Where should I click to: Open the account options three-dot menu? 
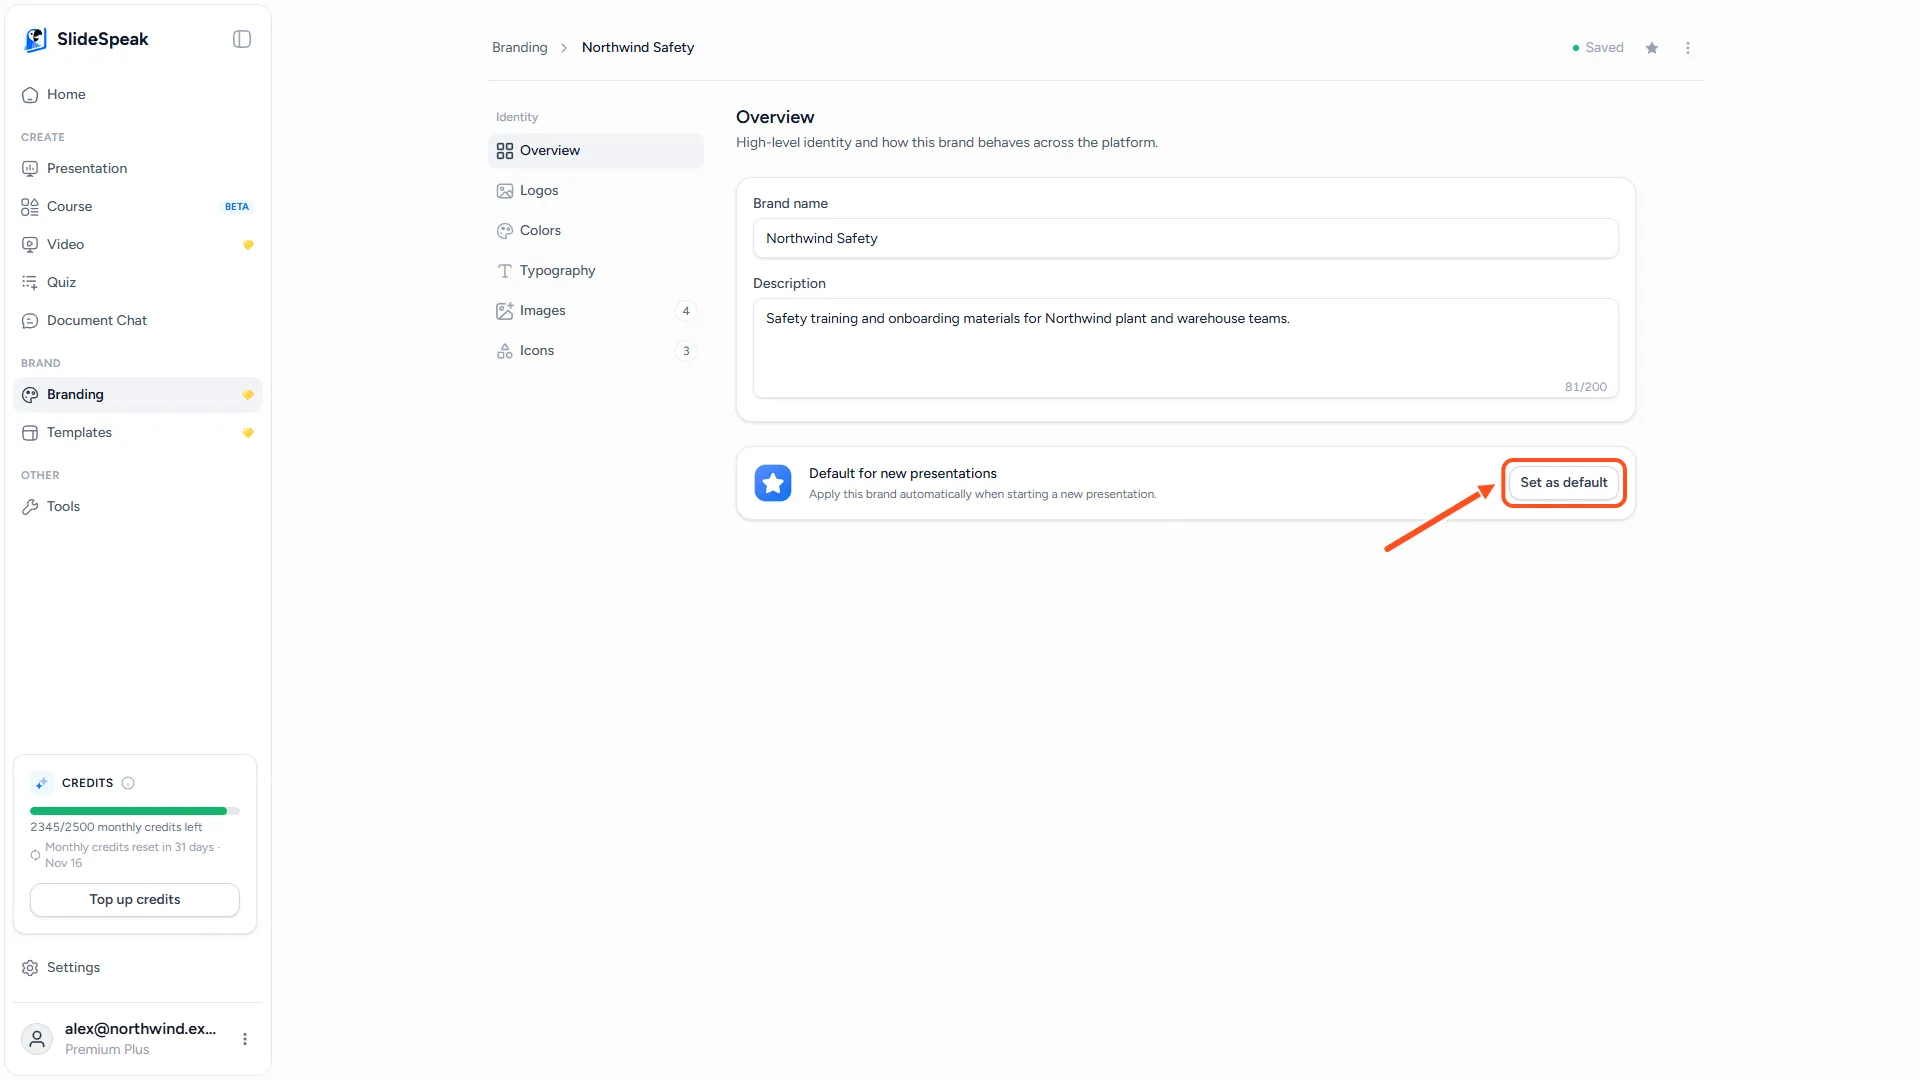click(x=245, y=1039)
